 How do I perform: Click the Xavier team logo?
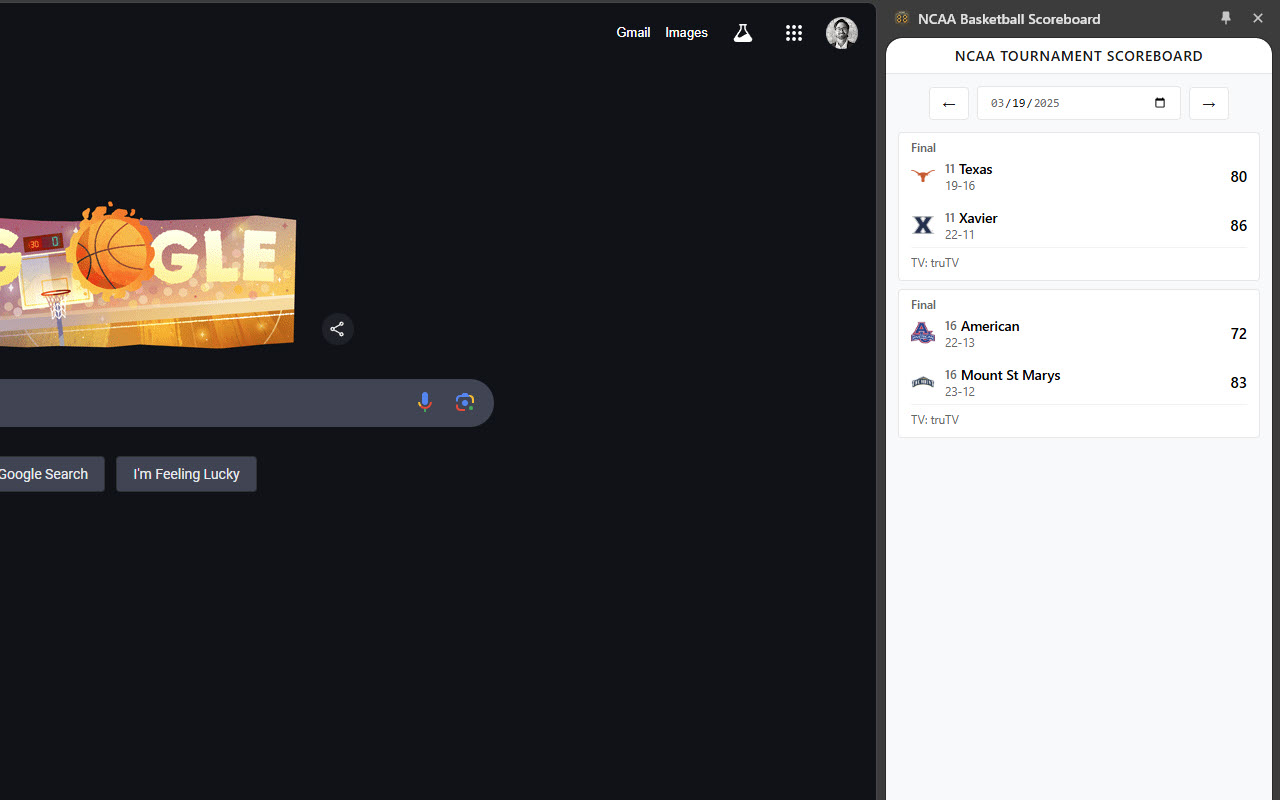point(923,225)
